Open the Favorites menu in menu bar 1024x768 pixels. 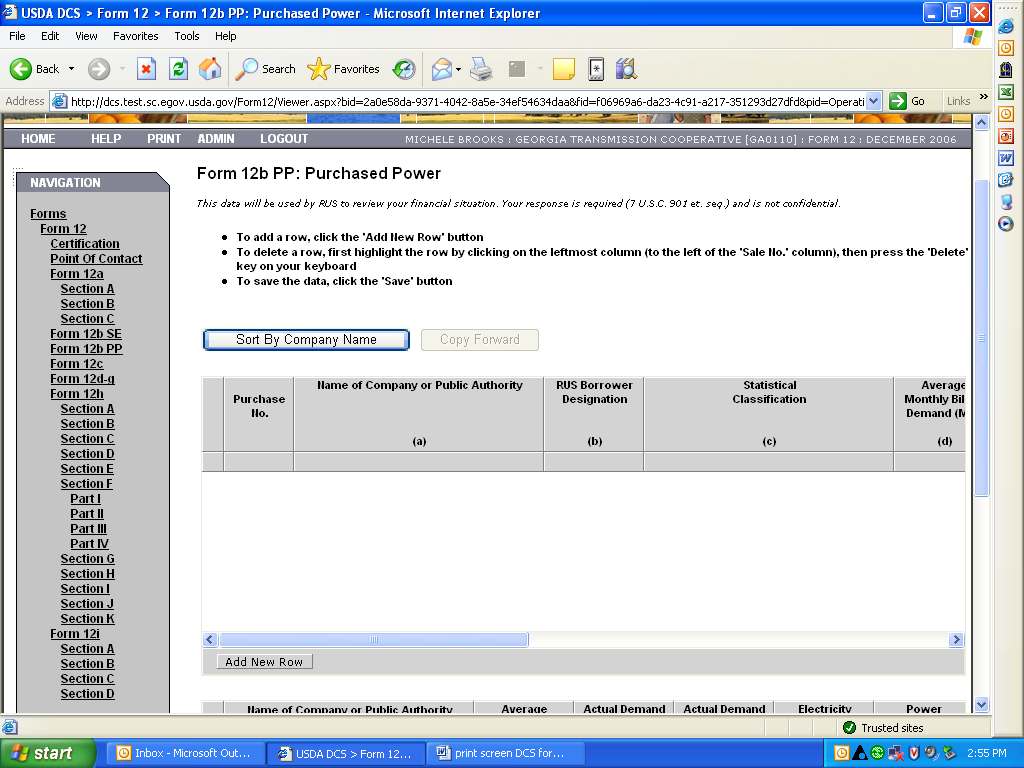pos(135,36)
